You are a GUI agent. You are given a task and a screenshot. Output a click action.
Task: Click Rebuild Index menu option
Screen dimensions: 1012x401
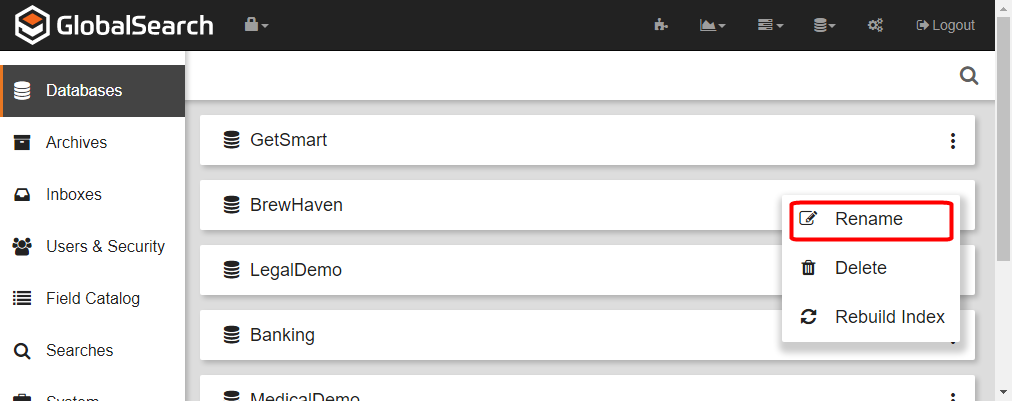pyautogui.click(x=889, y=317)
